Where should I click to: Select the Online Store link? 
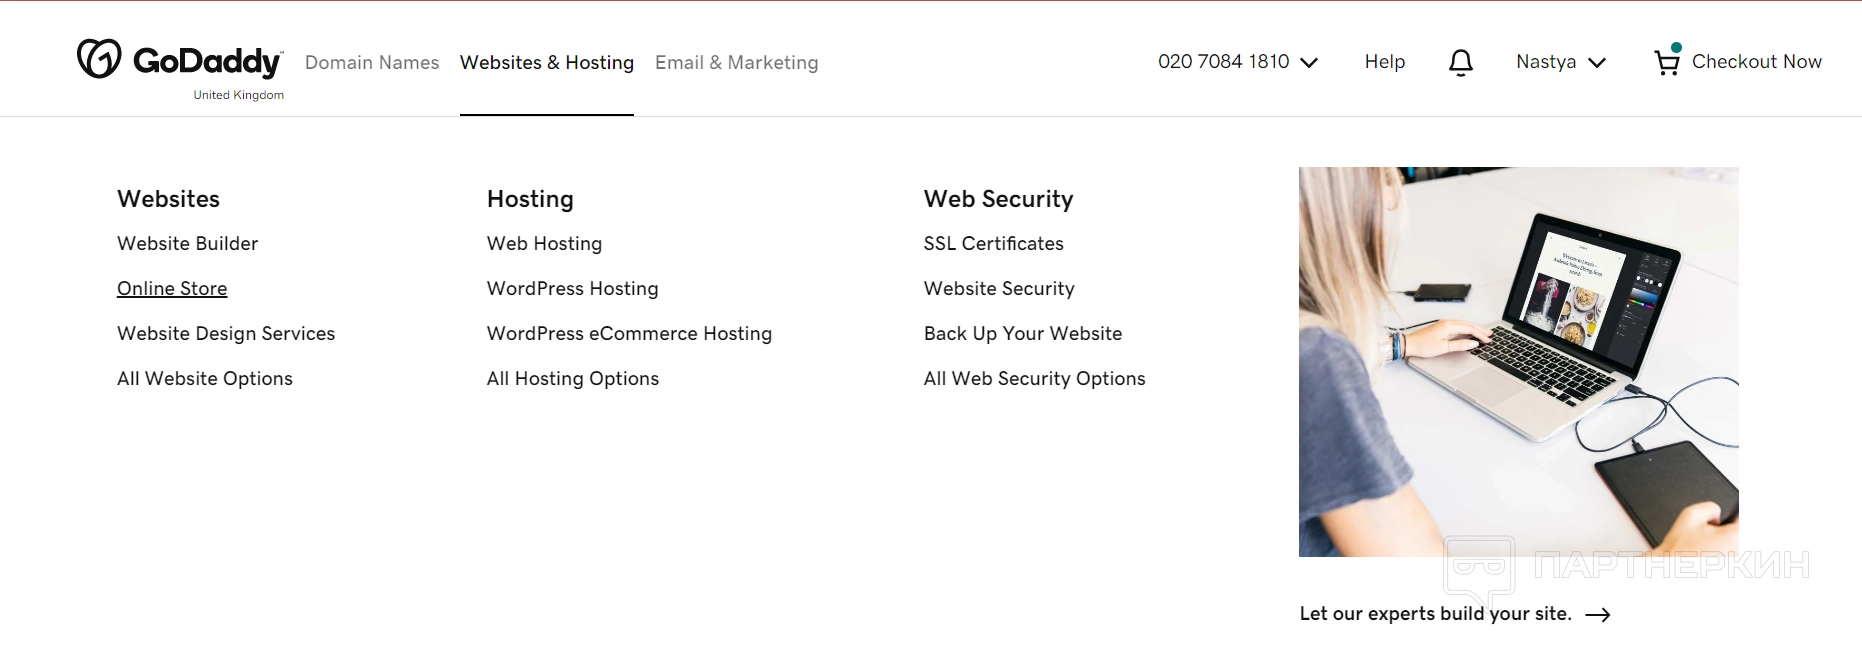(172, 289)
